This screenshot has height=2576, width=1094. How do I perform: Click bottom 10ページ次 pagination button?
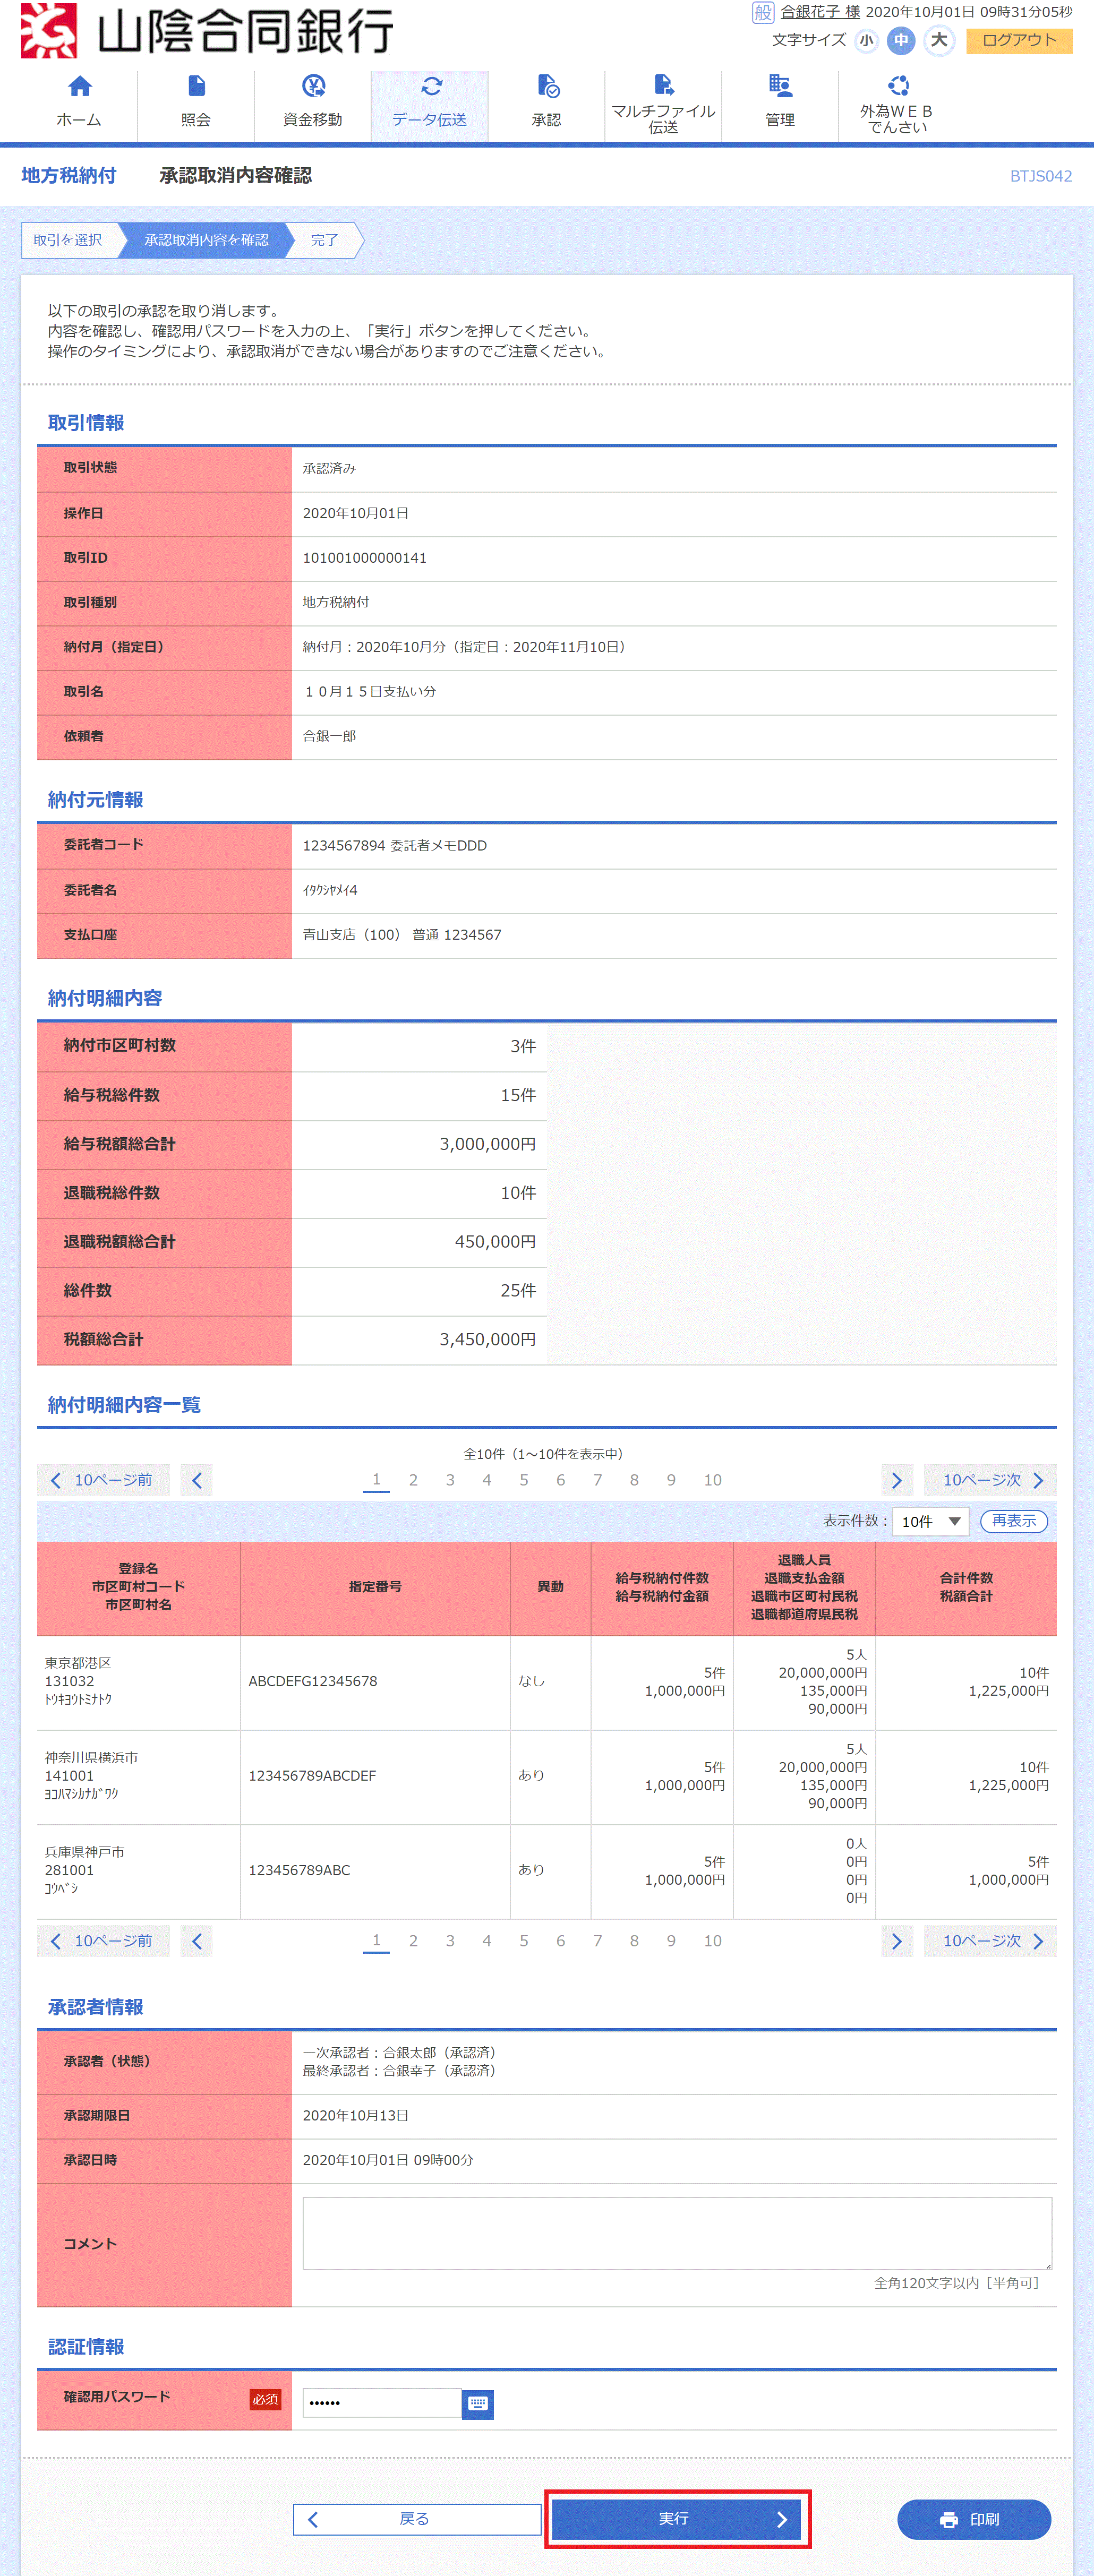click(990, 1941)
